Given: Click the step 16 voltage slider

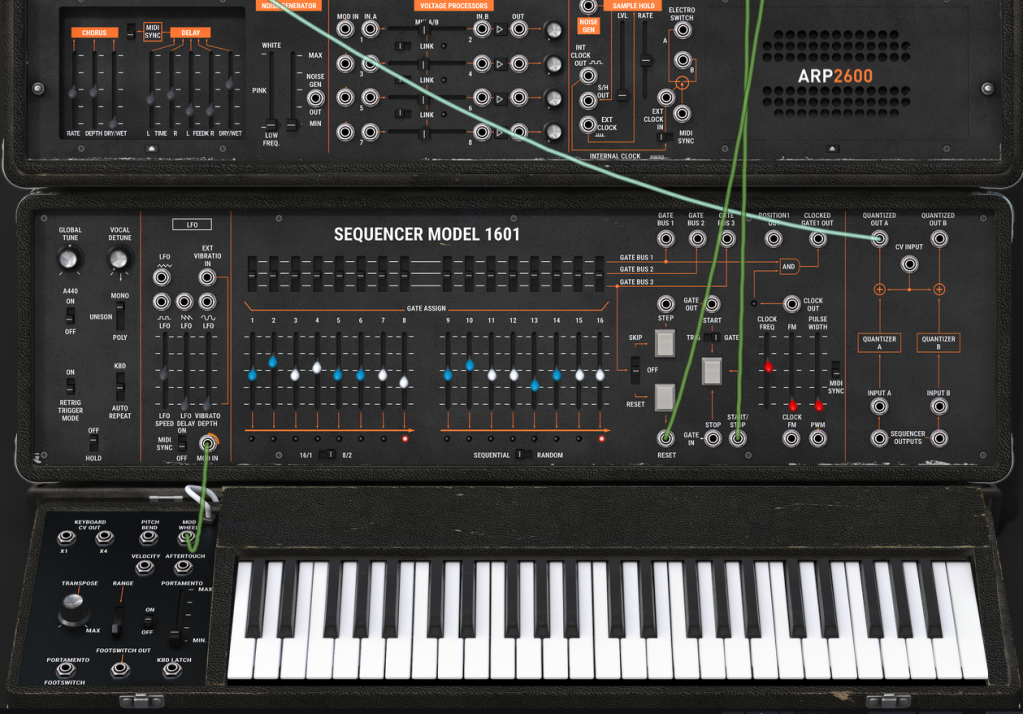Looking at the screenshot, I should click(600, 375).
